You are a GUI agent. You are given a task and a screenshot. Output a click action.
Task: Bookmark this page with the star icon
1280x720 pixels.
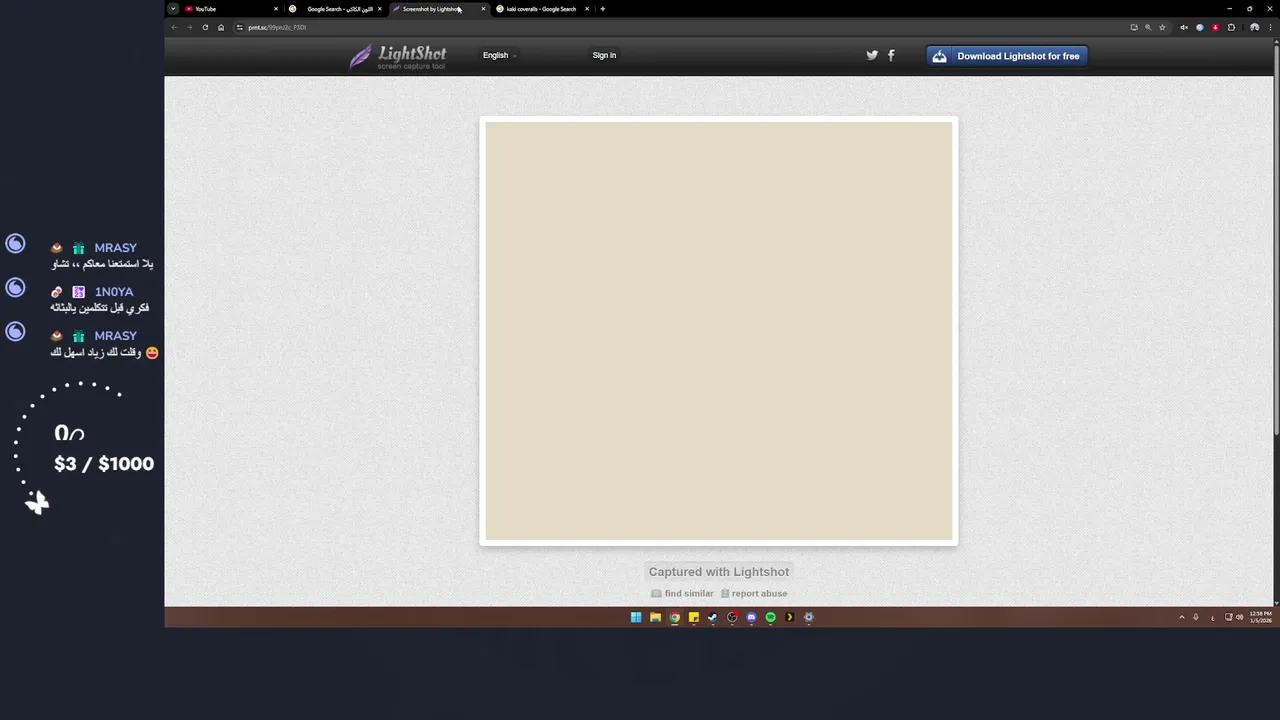[1162, 27]
